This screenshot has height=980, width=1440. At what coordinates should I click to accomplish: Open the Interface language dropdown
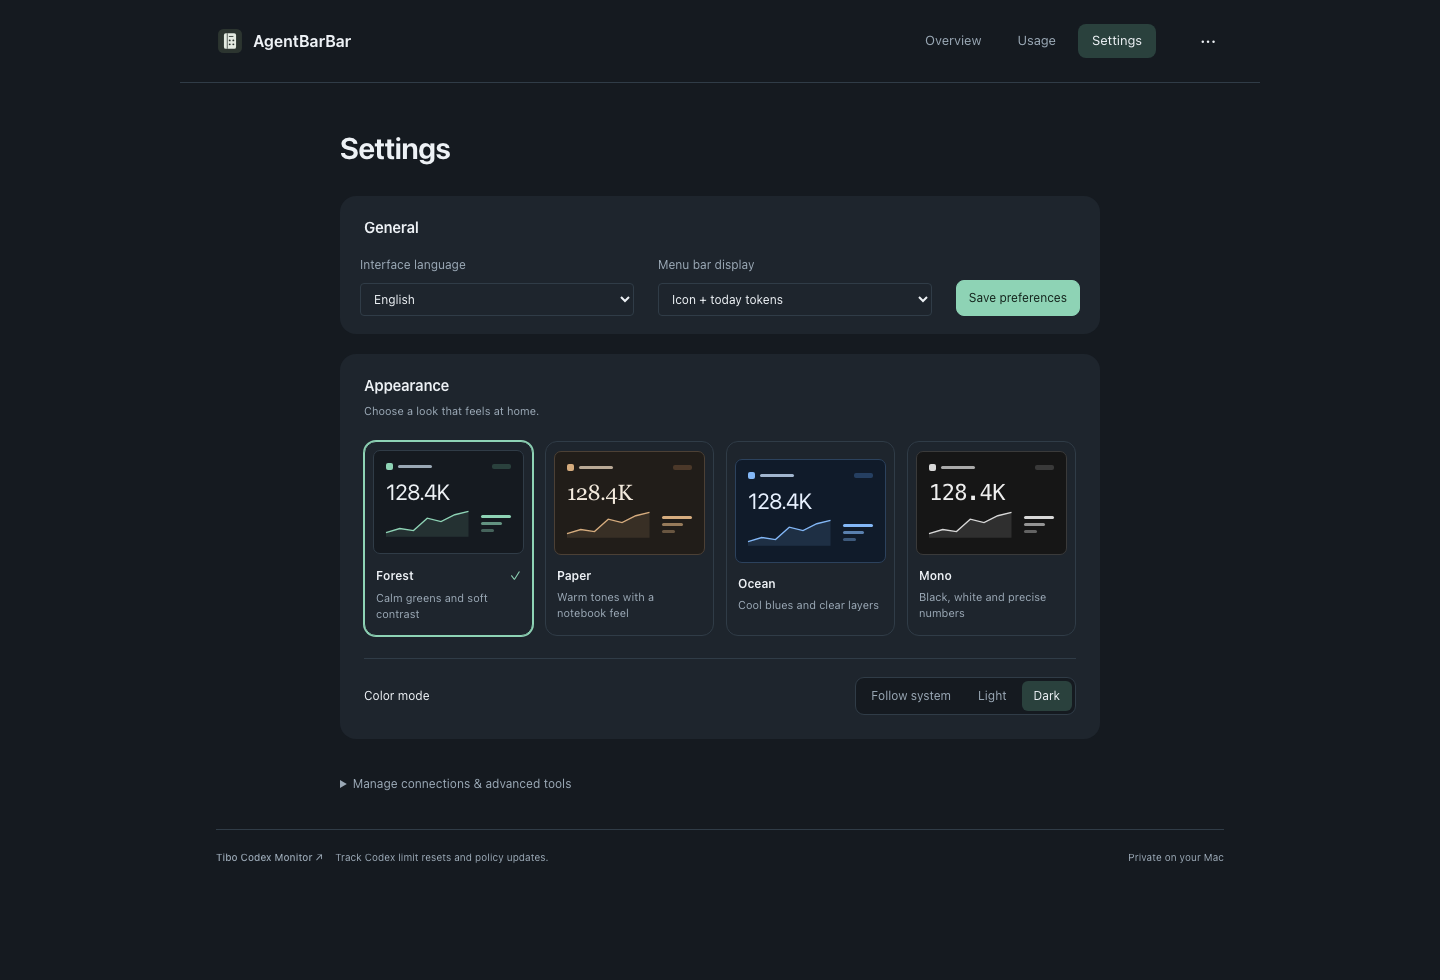point(497,299)
